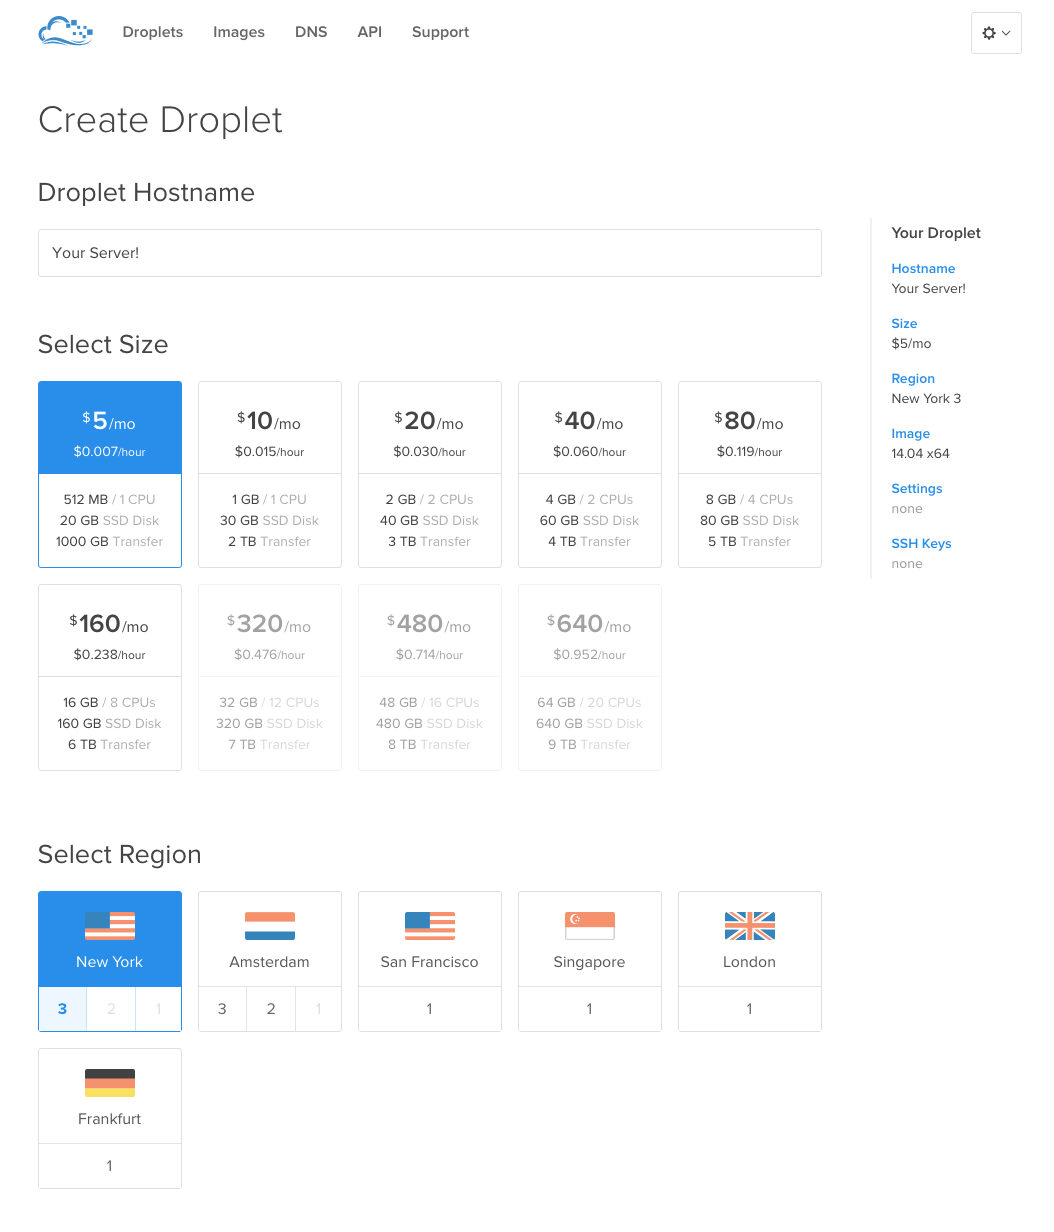
Task: Choose the $80/mo size plan
Action: (x=750, y=474)
